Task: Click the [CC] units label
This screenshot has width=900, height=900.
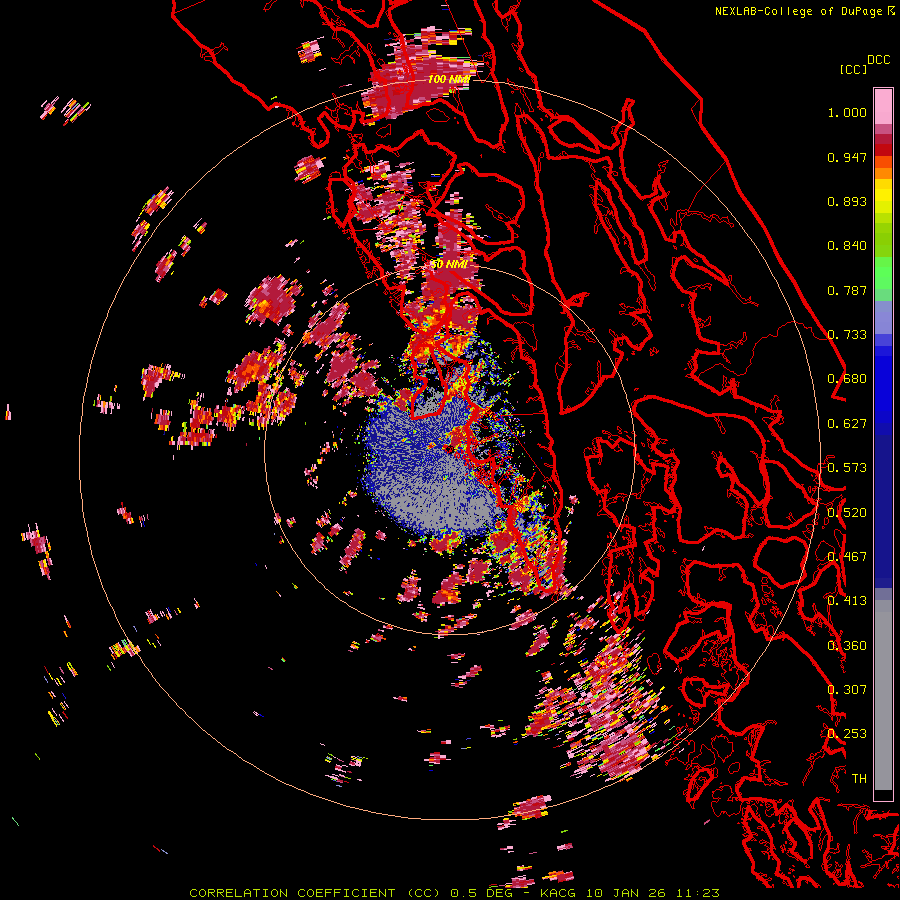Action: tap(854, 69)
